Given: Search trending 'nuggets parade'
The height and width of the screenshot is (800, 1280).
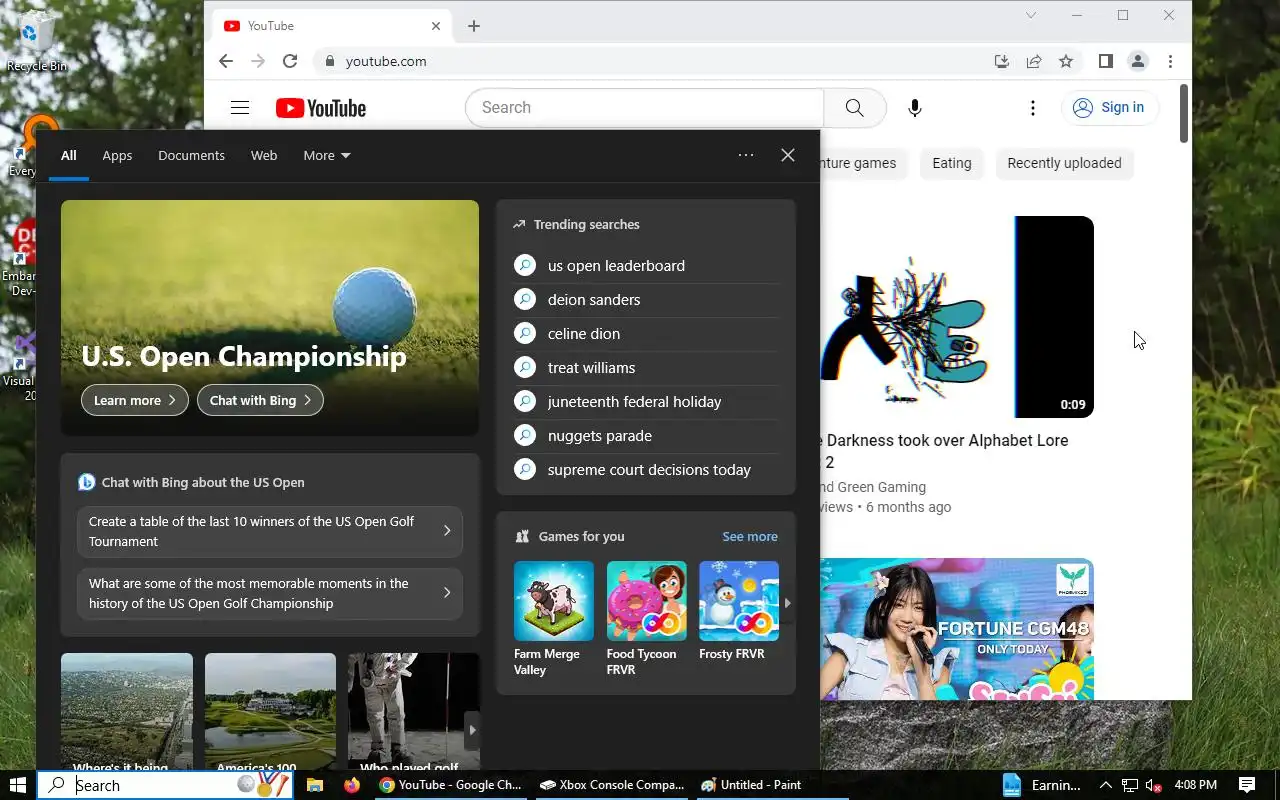Looking at the screenshot, I should 646,436.
